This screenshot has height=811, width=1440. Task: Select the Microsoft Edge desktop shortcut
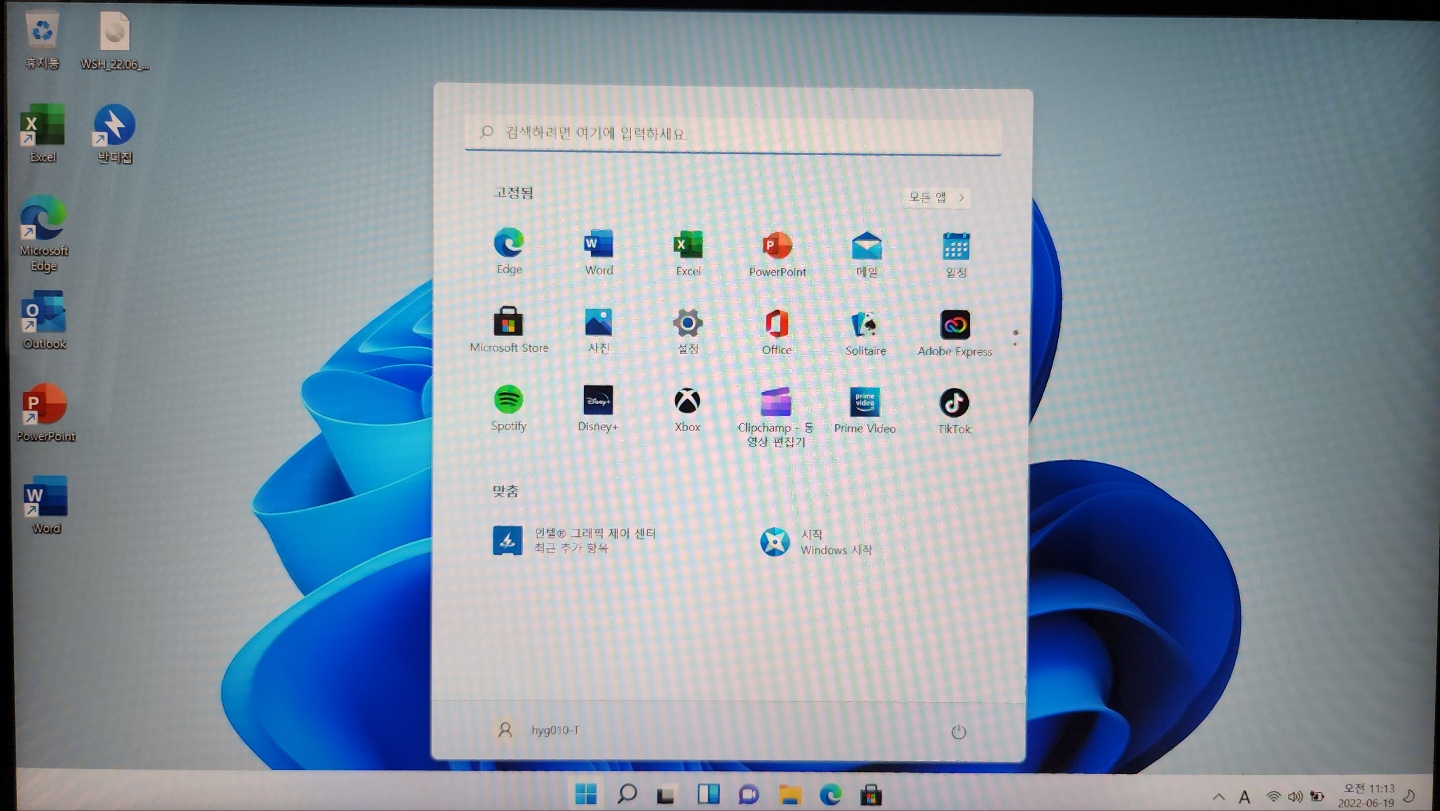point(44,234)
